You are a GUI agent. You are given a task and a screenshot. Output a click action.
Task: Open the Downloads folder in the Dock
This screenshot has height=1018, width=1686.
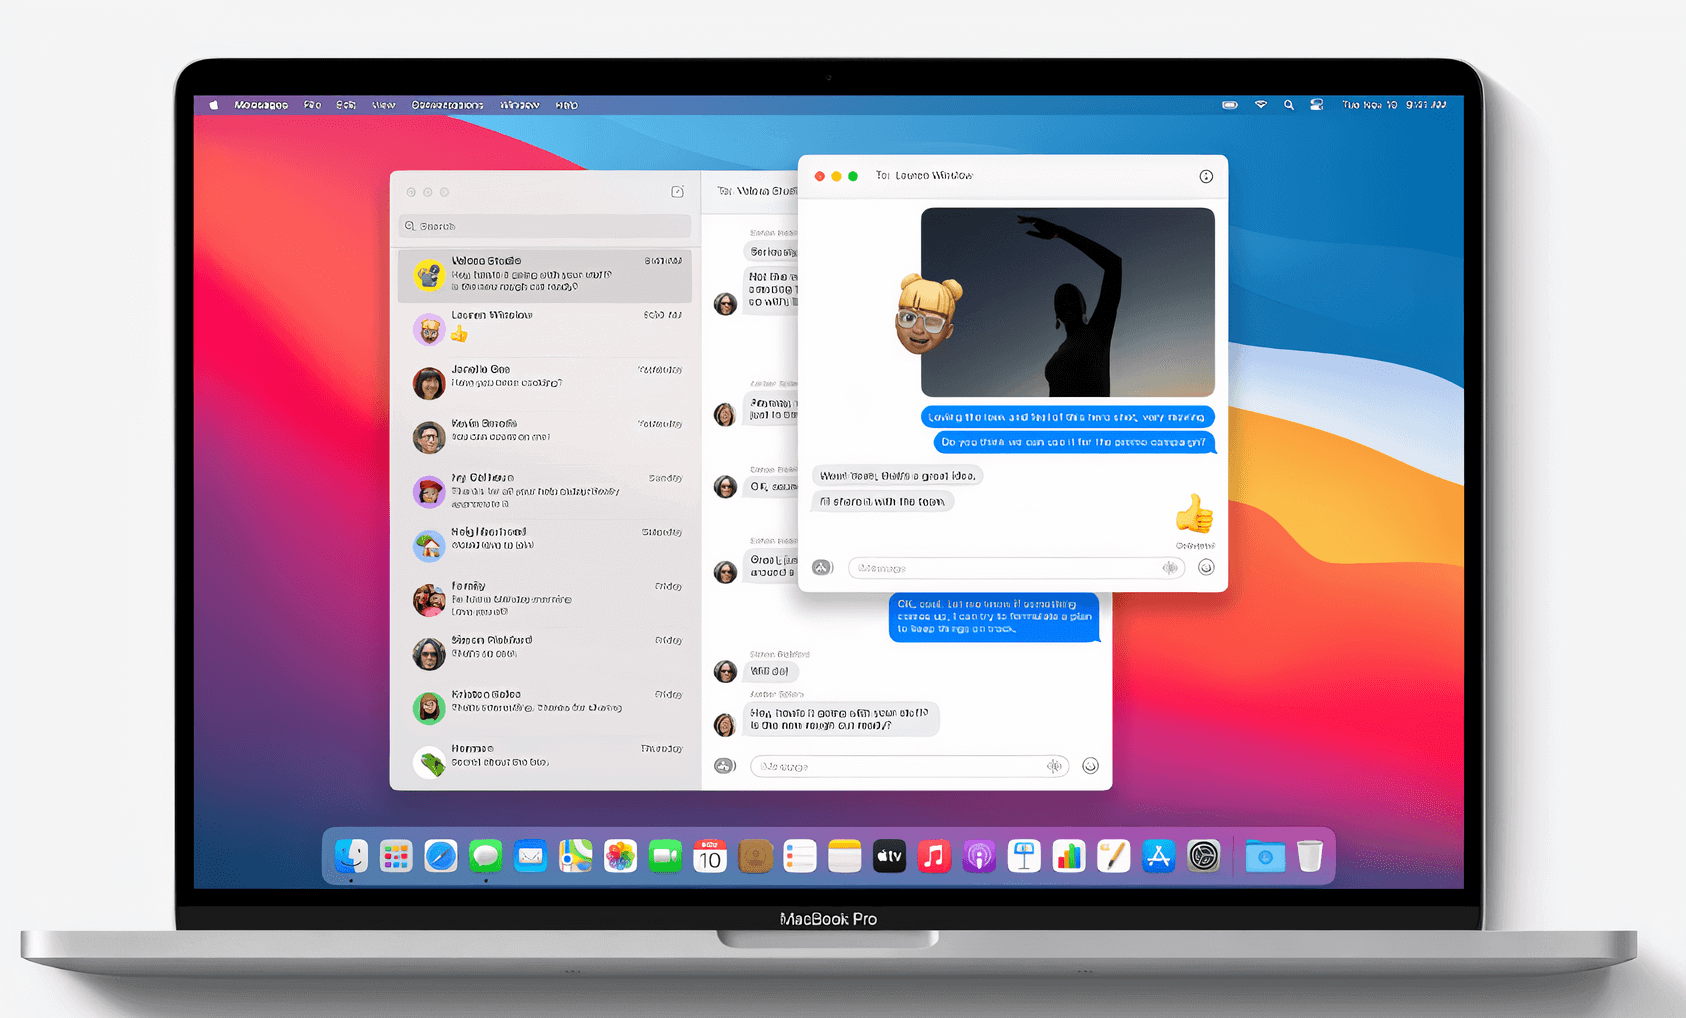[1265, 856]
